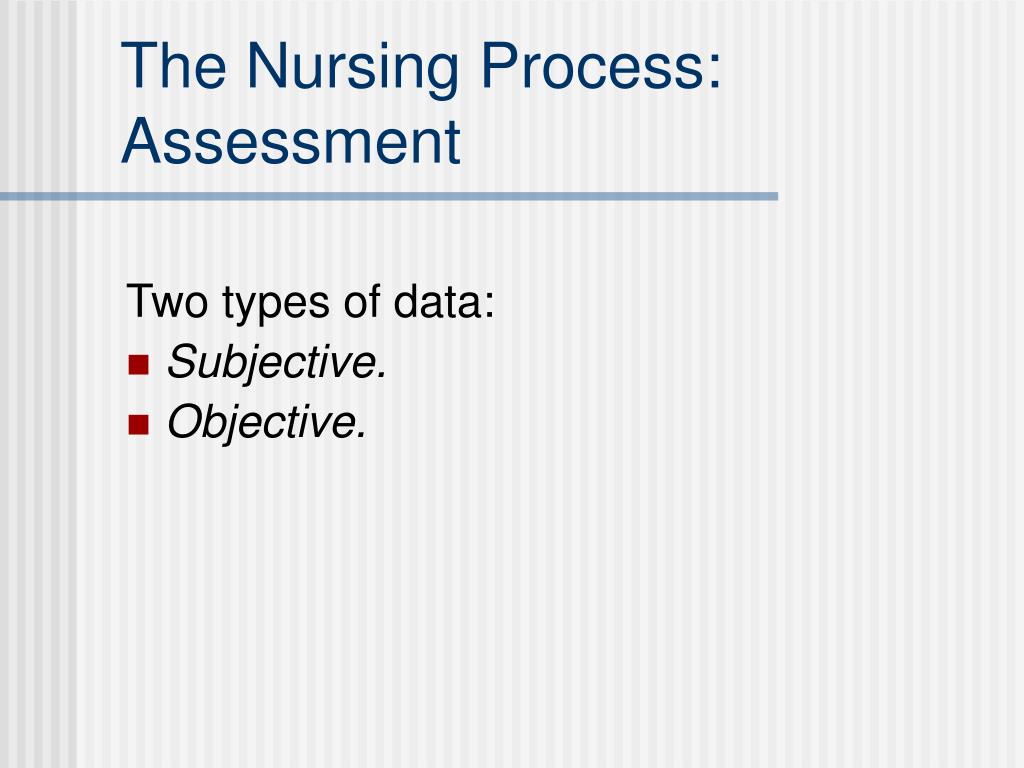Click the word "data:" in body text

444,301
